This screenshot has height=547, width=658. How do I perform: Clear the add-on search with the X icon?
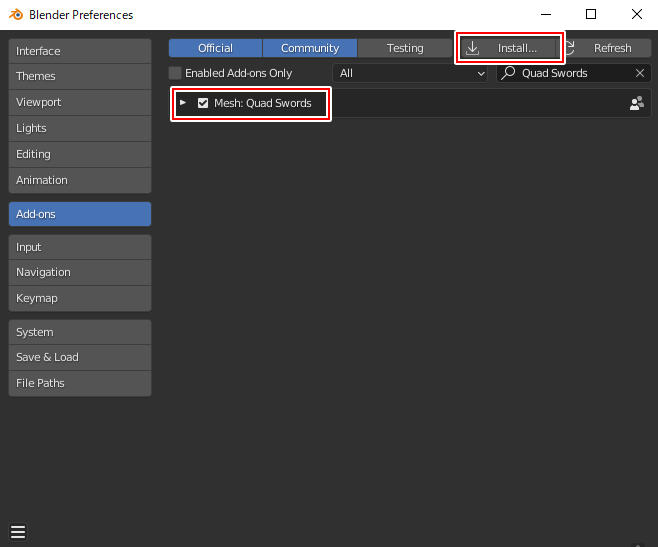(640, 73)
